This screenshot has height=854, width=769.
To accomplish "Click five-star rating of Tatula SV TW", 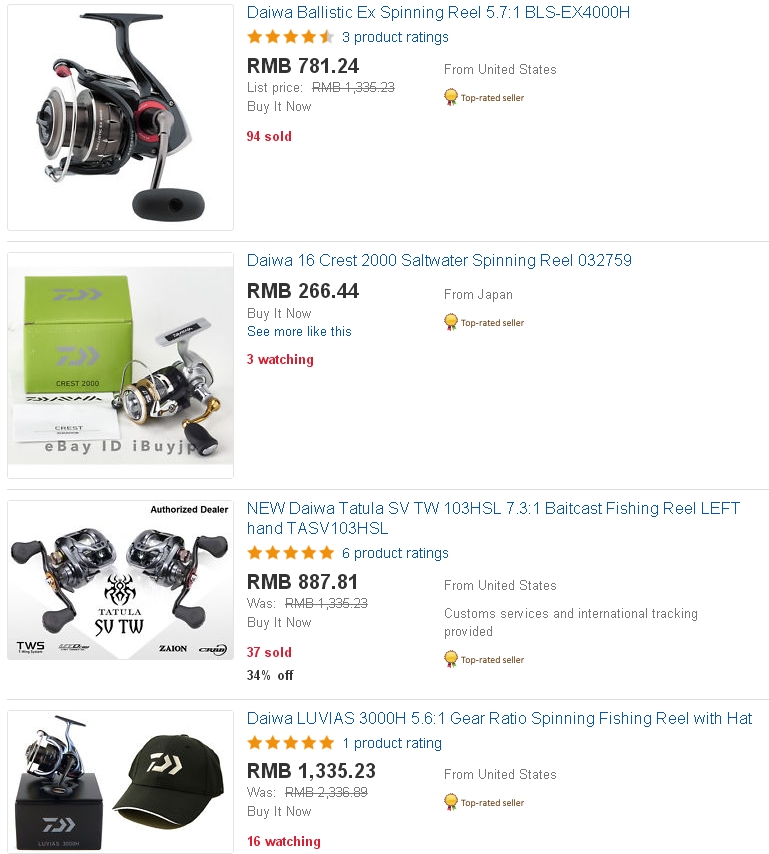I will click(x=291, y=553).
